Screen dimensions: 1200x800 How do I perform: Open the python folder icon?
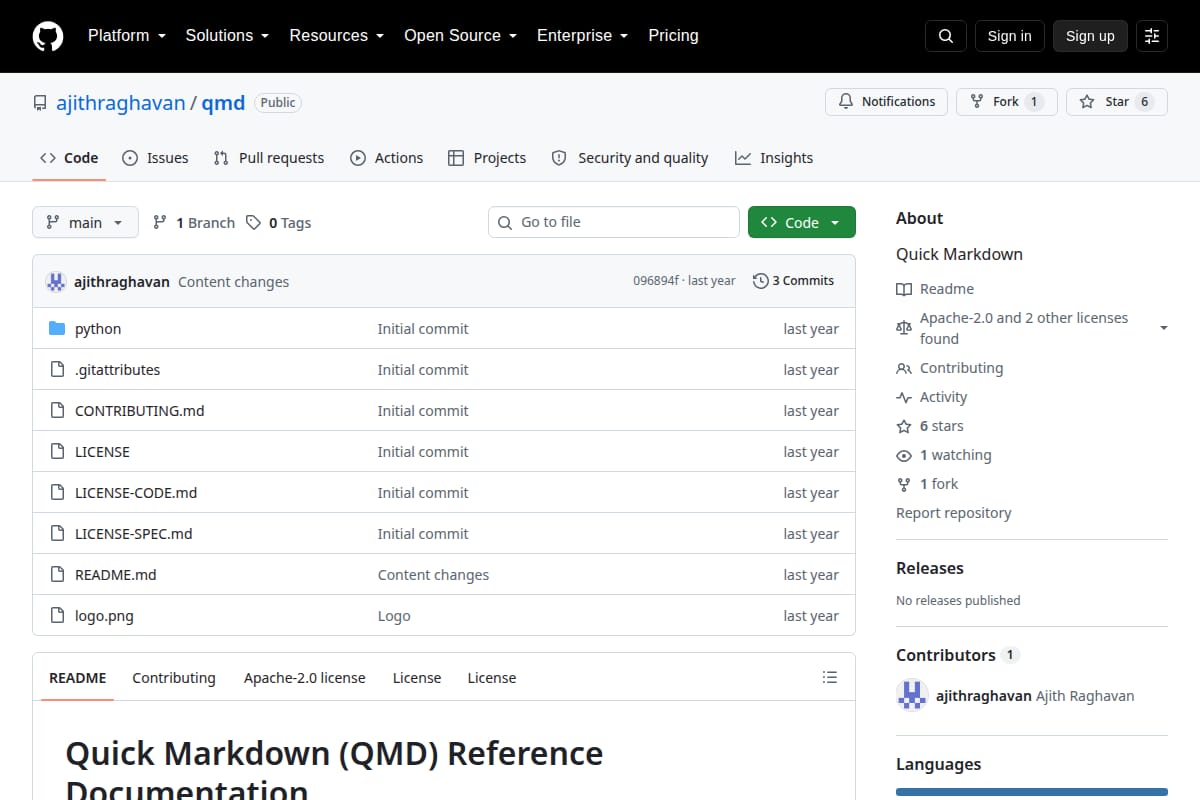click(x=57, y=329)
